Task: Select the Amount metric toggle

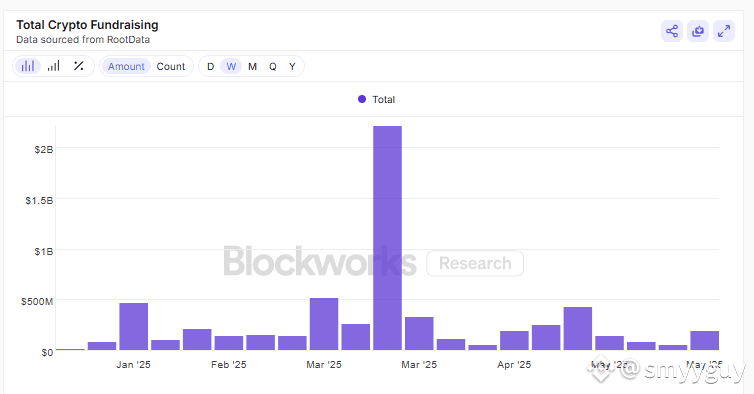Action: point(126,66)
